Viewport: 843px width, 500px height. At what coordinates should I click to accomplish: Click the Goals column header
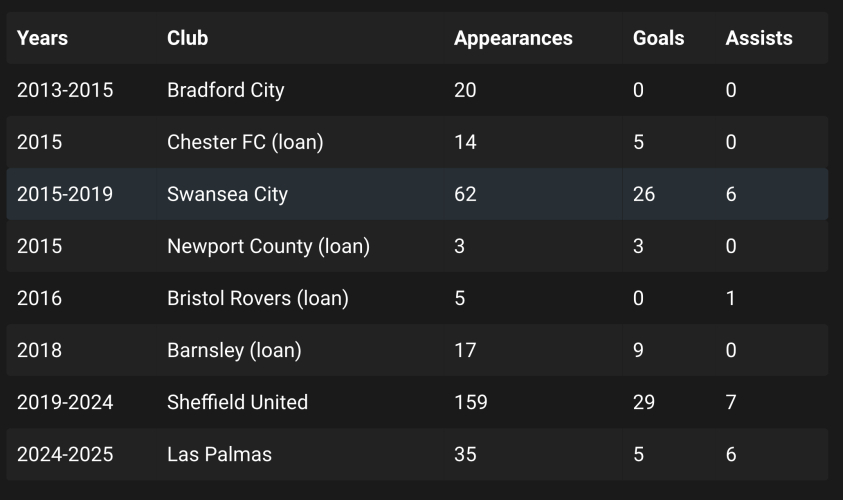coord(658,38)
